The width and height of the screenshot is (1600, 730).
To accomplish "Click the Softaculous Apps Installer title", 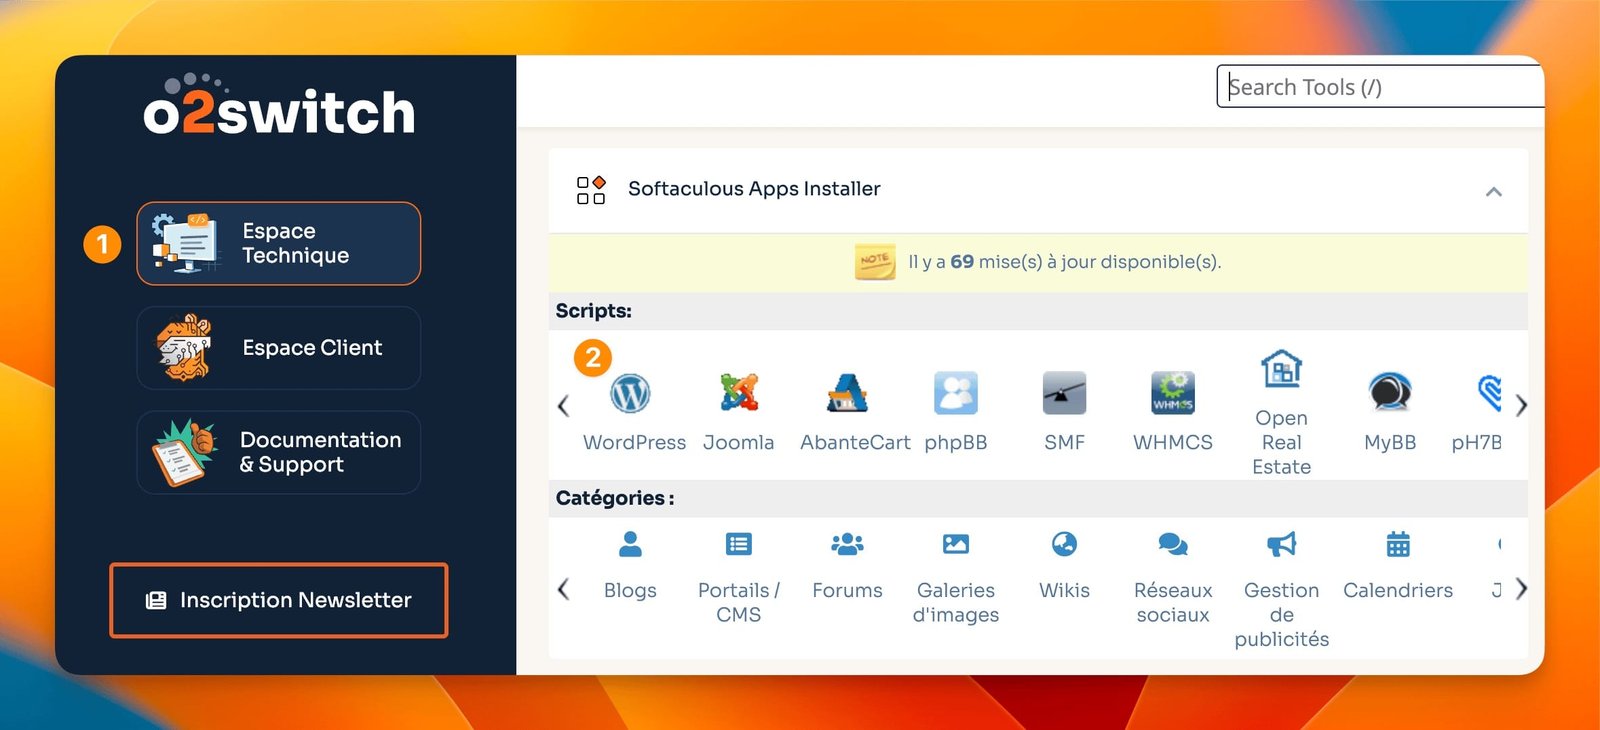I will pyautogui.click(x=754, y=189).
